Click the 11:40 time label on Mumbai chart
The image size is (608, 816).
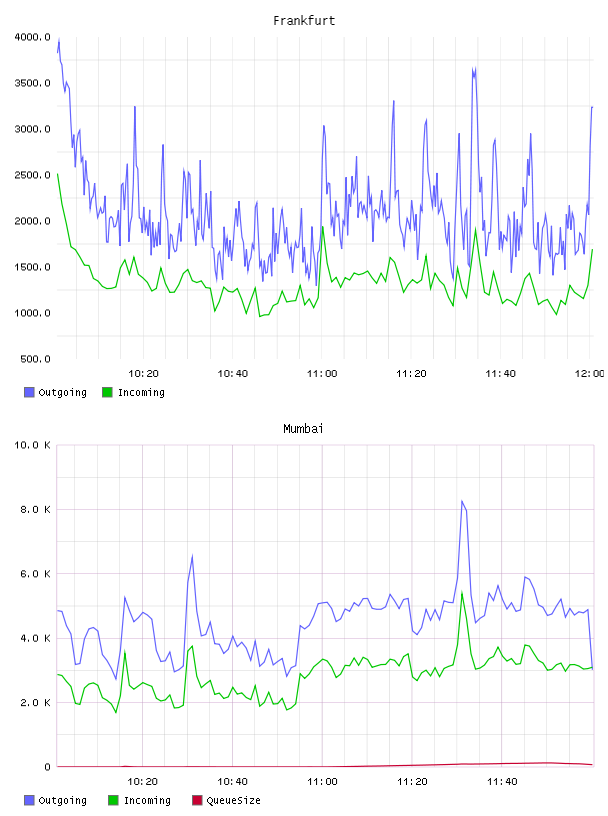tap(502, 782)
